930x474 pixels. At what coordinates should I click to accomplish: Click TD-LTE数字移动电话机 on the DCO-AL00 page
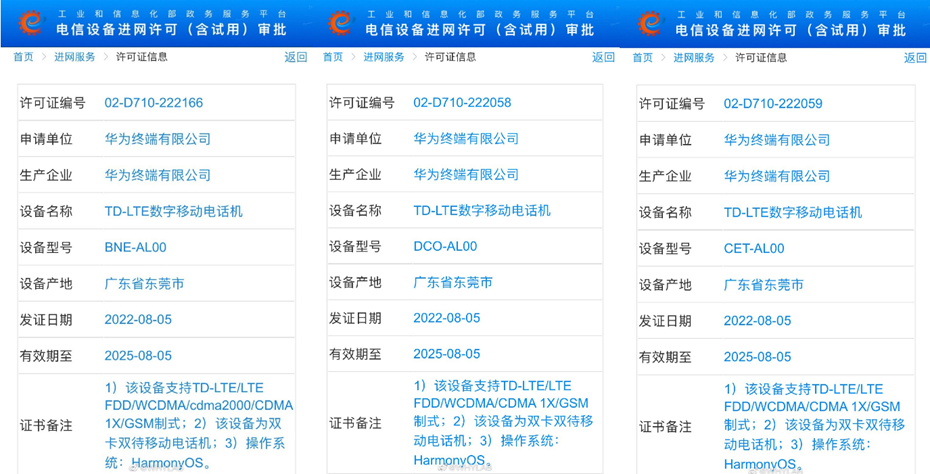tap(482, 210)
